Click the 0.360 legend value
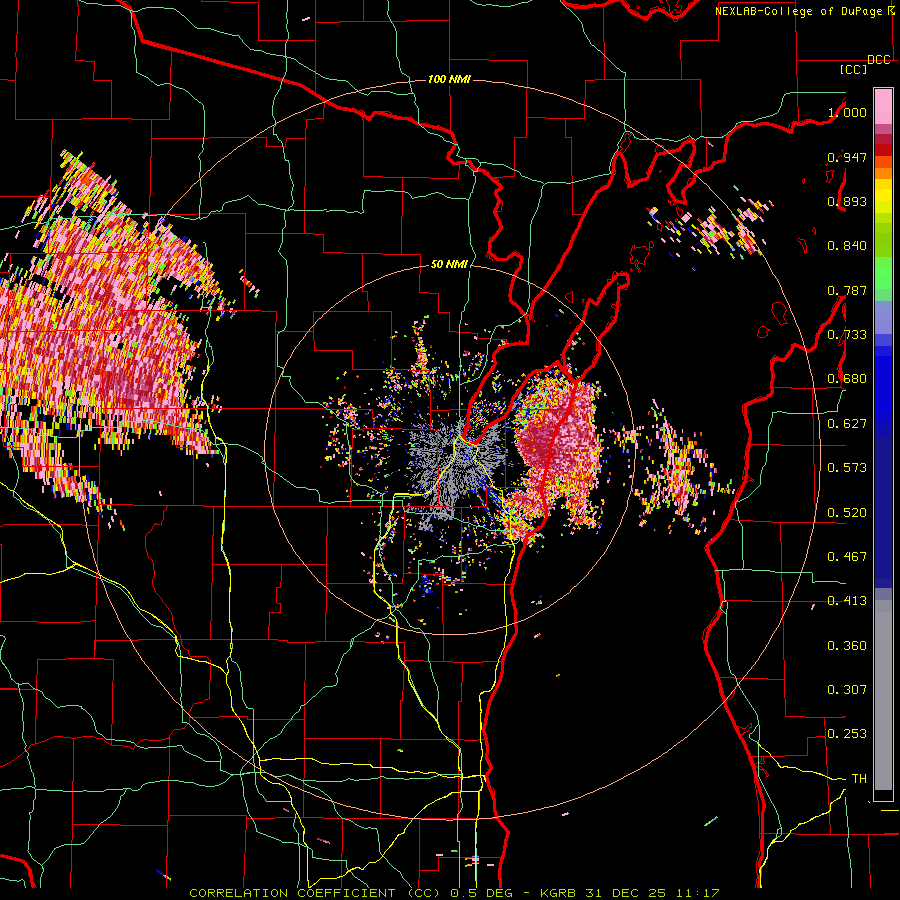This screenshot has width=900, height=900. coord(847,646)
